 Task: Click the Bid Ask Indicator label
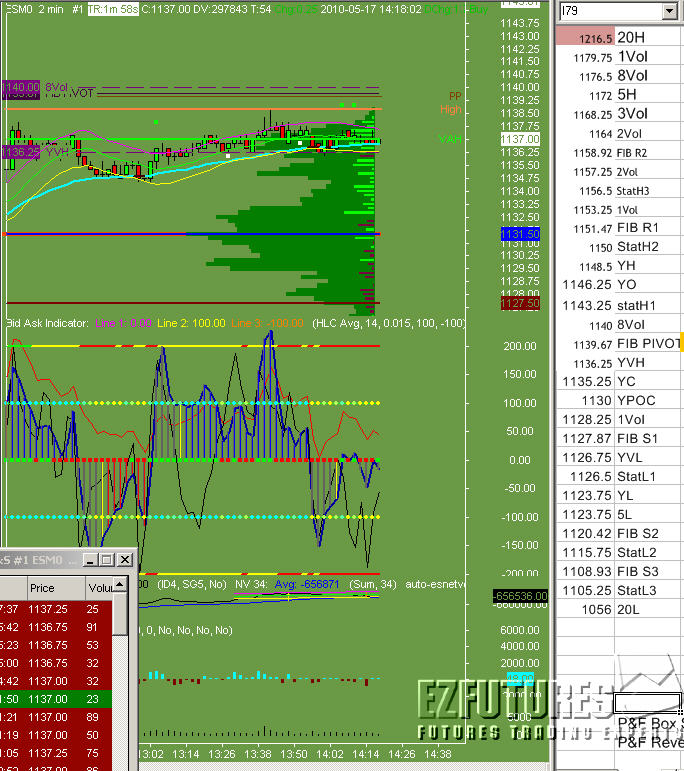click(x=47, y=323)
